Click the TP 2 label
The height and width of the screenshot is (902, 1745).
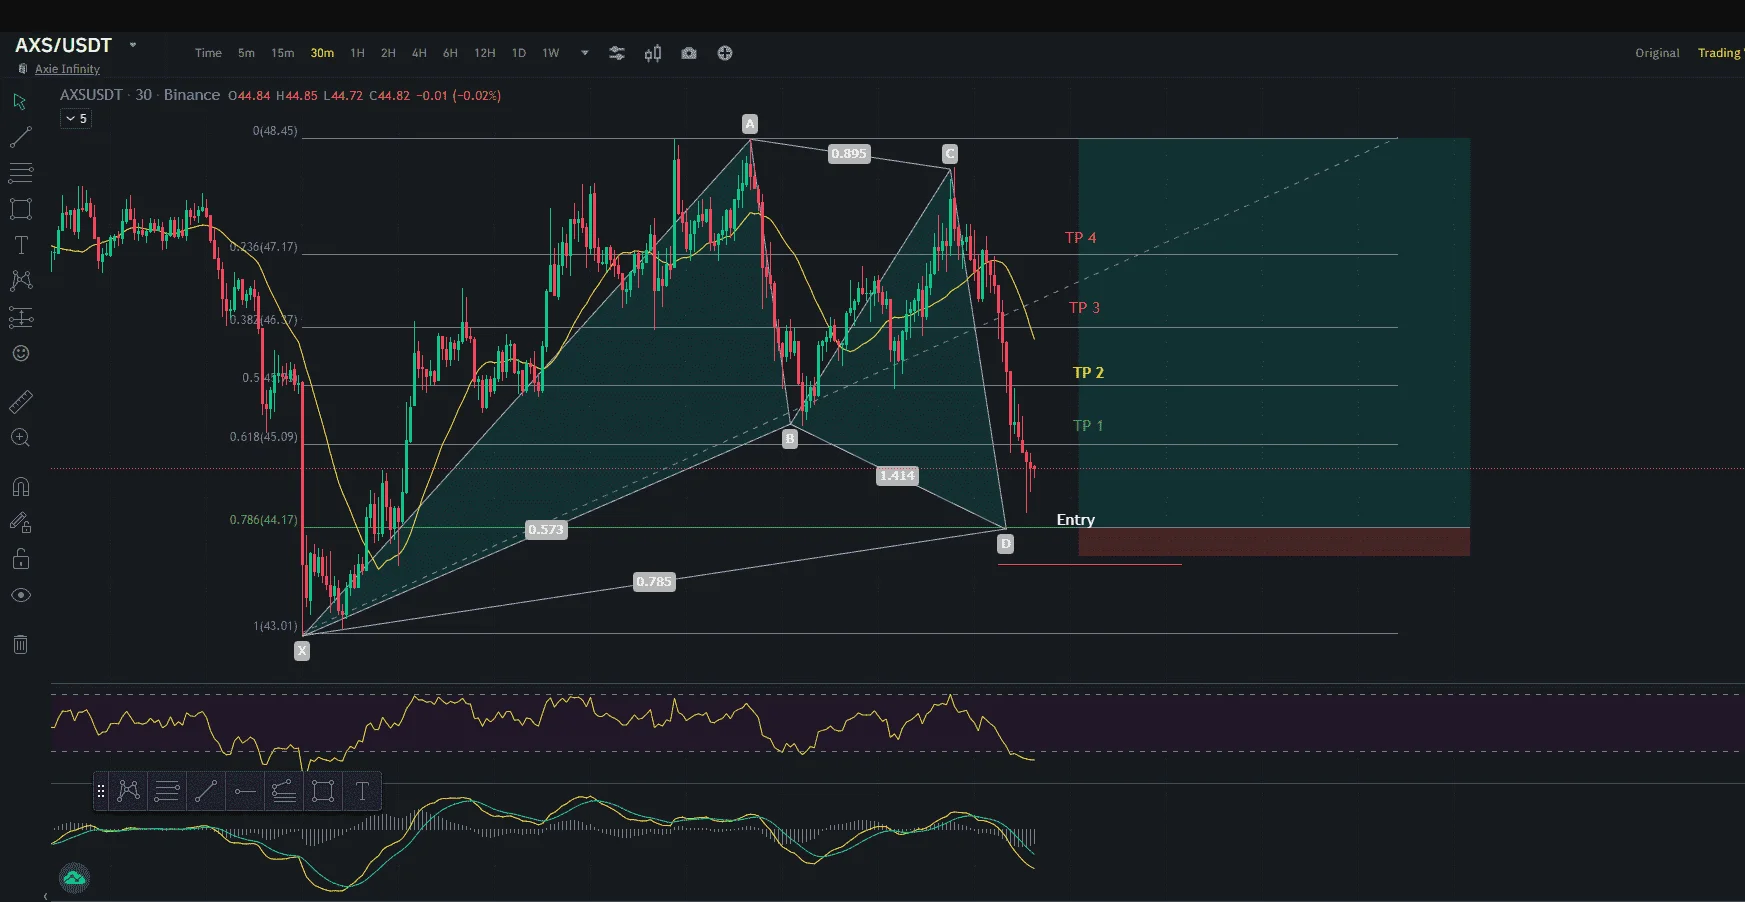(x=1088, y=373)
